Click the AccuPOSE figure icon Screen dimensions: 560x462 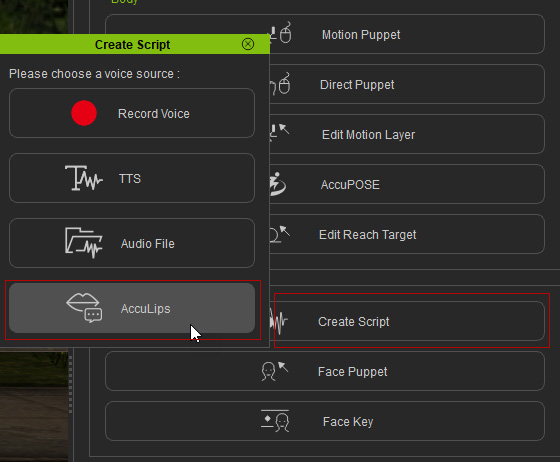278,184
